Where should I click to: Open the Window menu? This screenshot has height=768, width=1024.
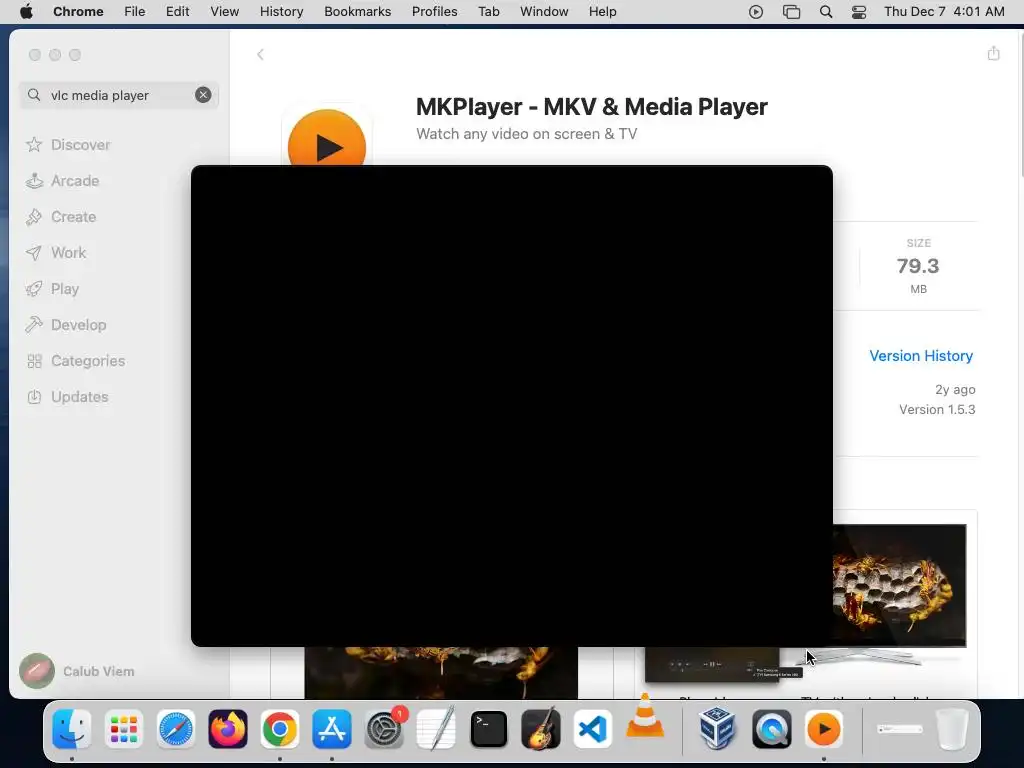click(x=544, y=12)
